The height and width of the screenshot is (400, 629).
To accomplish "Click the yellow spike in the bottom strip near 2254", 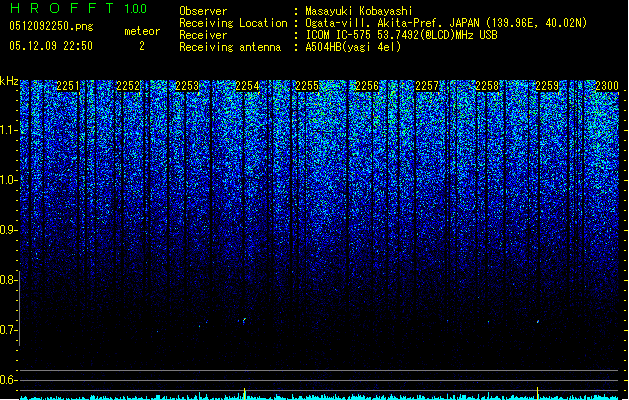I will (245, 394).
